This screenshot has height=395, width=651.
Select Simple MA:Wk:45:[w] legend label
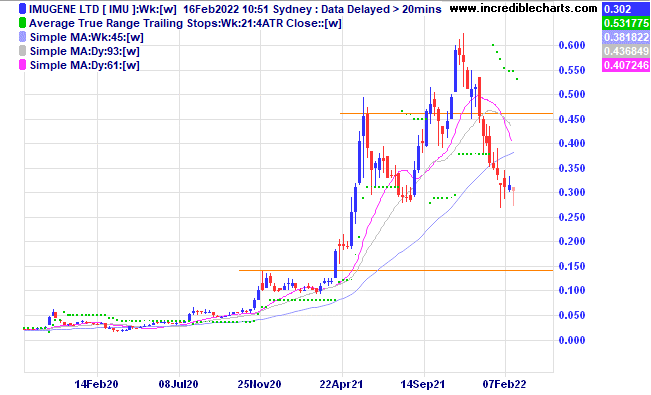[x=87, y=37]
